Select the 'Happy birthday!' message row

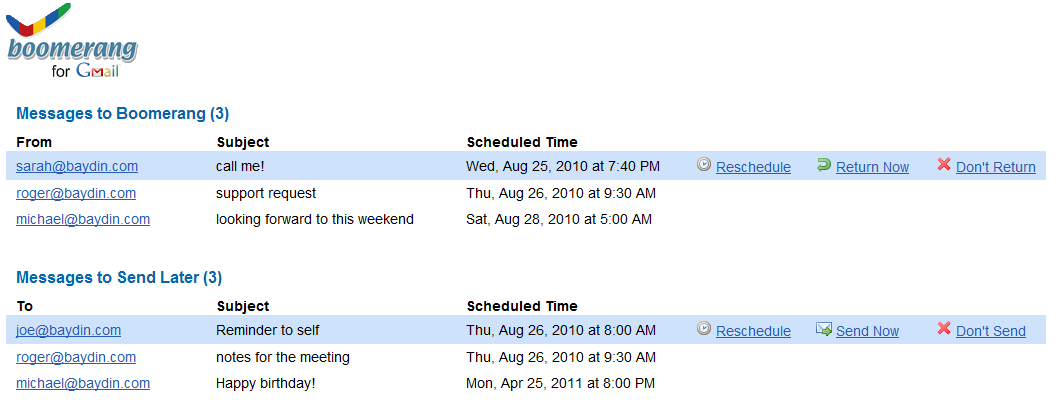pyautogui.click(x=525, y=384)
